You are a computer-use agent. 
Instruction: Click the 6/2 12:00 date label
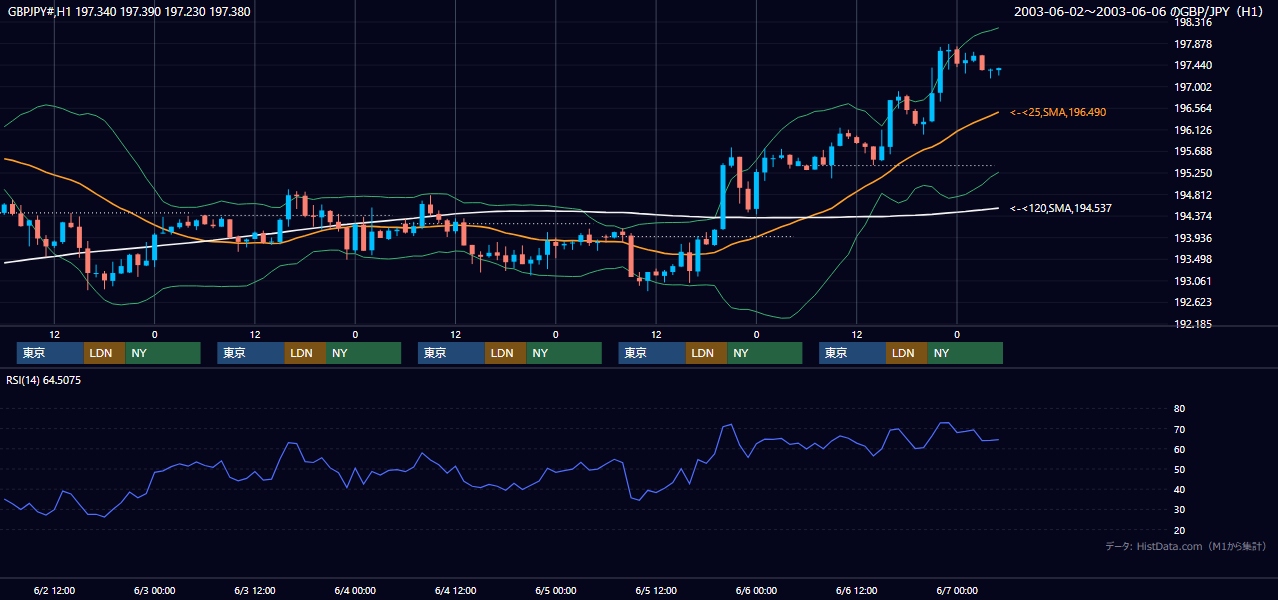point(54,591)
